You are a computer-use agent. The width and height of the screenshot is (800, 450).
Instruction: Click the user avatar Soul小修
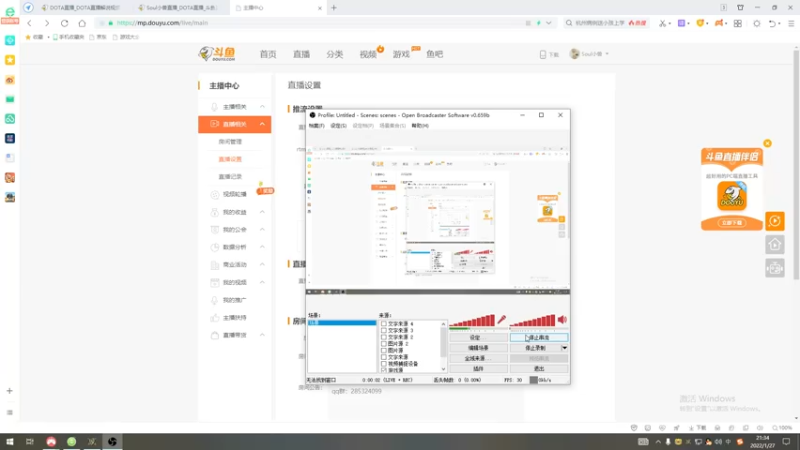[x=574, y=54]
